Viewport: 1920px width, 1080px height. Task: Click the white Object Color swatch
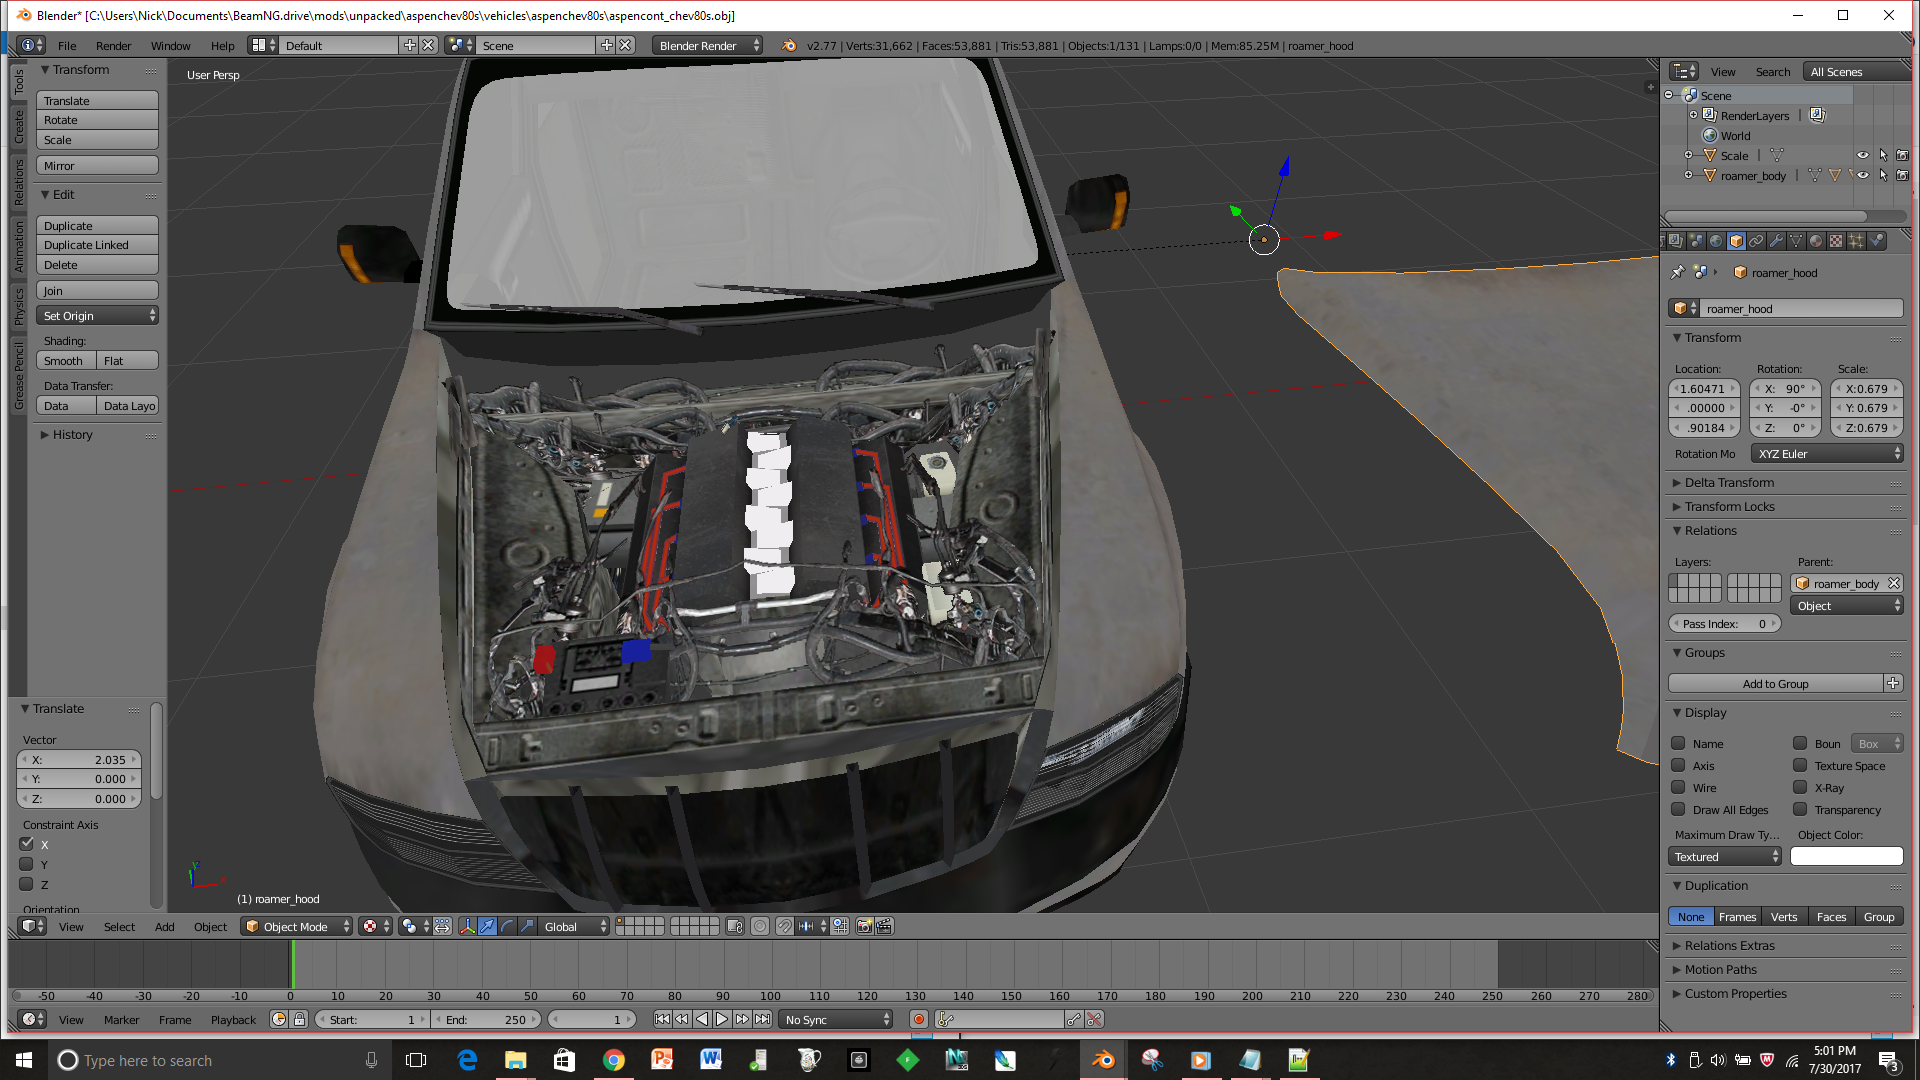pyautogui.click(x=1846, y=857)
